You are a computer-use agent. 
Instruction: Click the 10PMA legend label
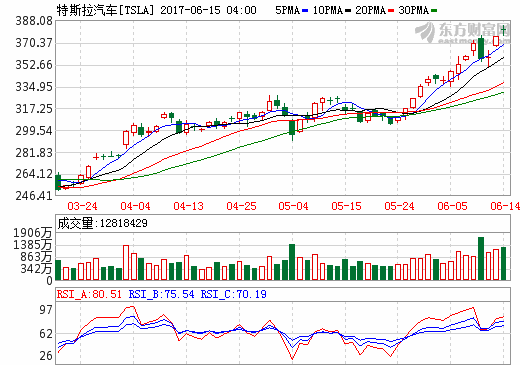(328, 10)
